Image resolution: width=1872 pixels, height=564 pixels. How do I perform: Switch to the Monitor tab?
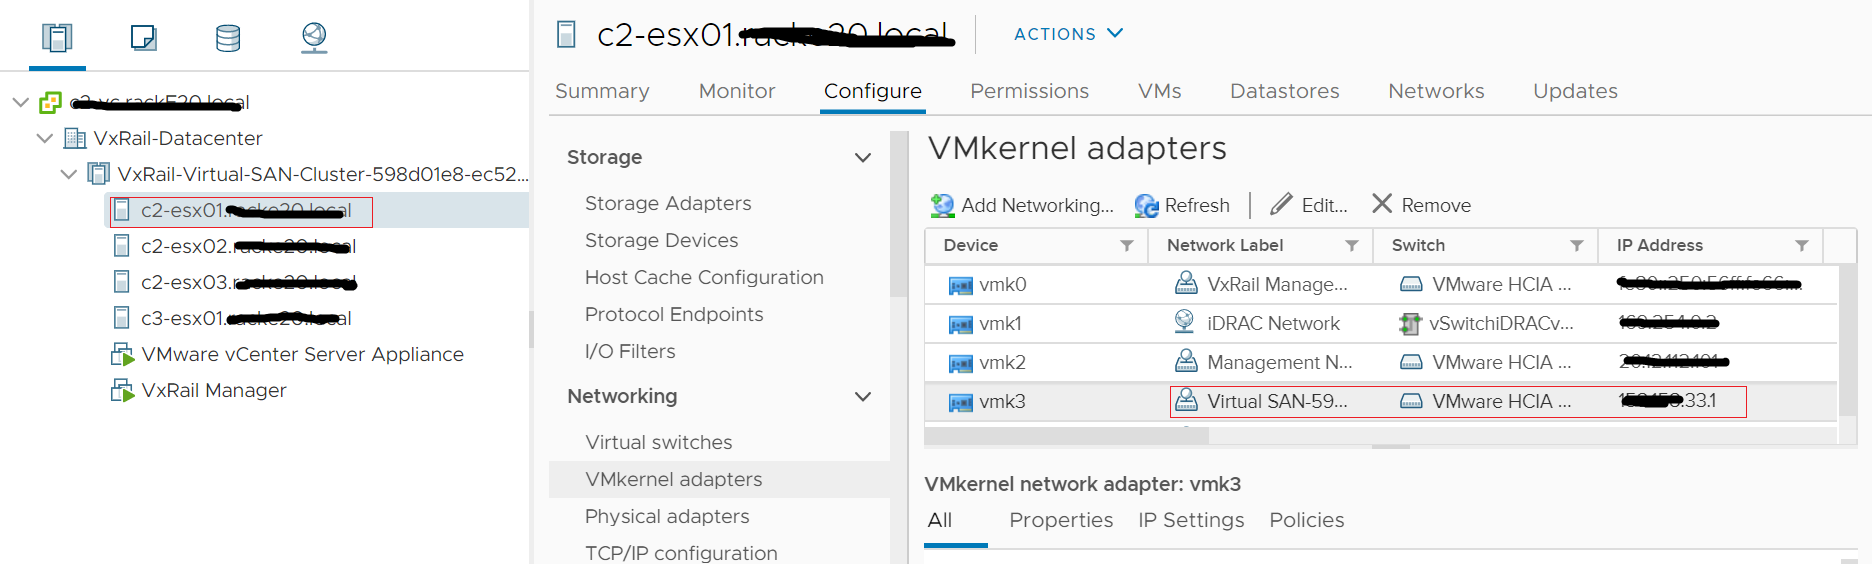coord(737,91)
